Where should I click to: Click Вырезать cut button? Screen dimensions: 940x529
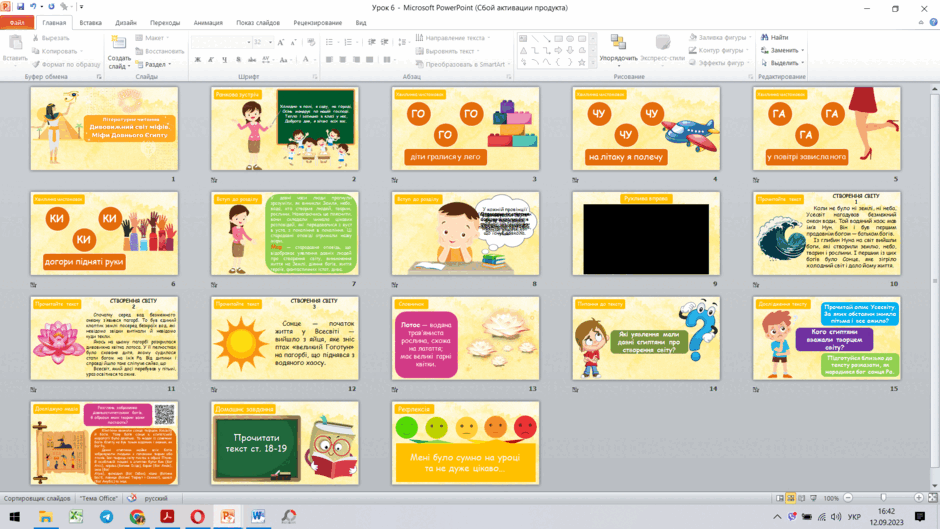tap(51, 38)
